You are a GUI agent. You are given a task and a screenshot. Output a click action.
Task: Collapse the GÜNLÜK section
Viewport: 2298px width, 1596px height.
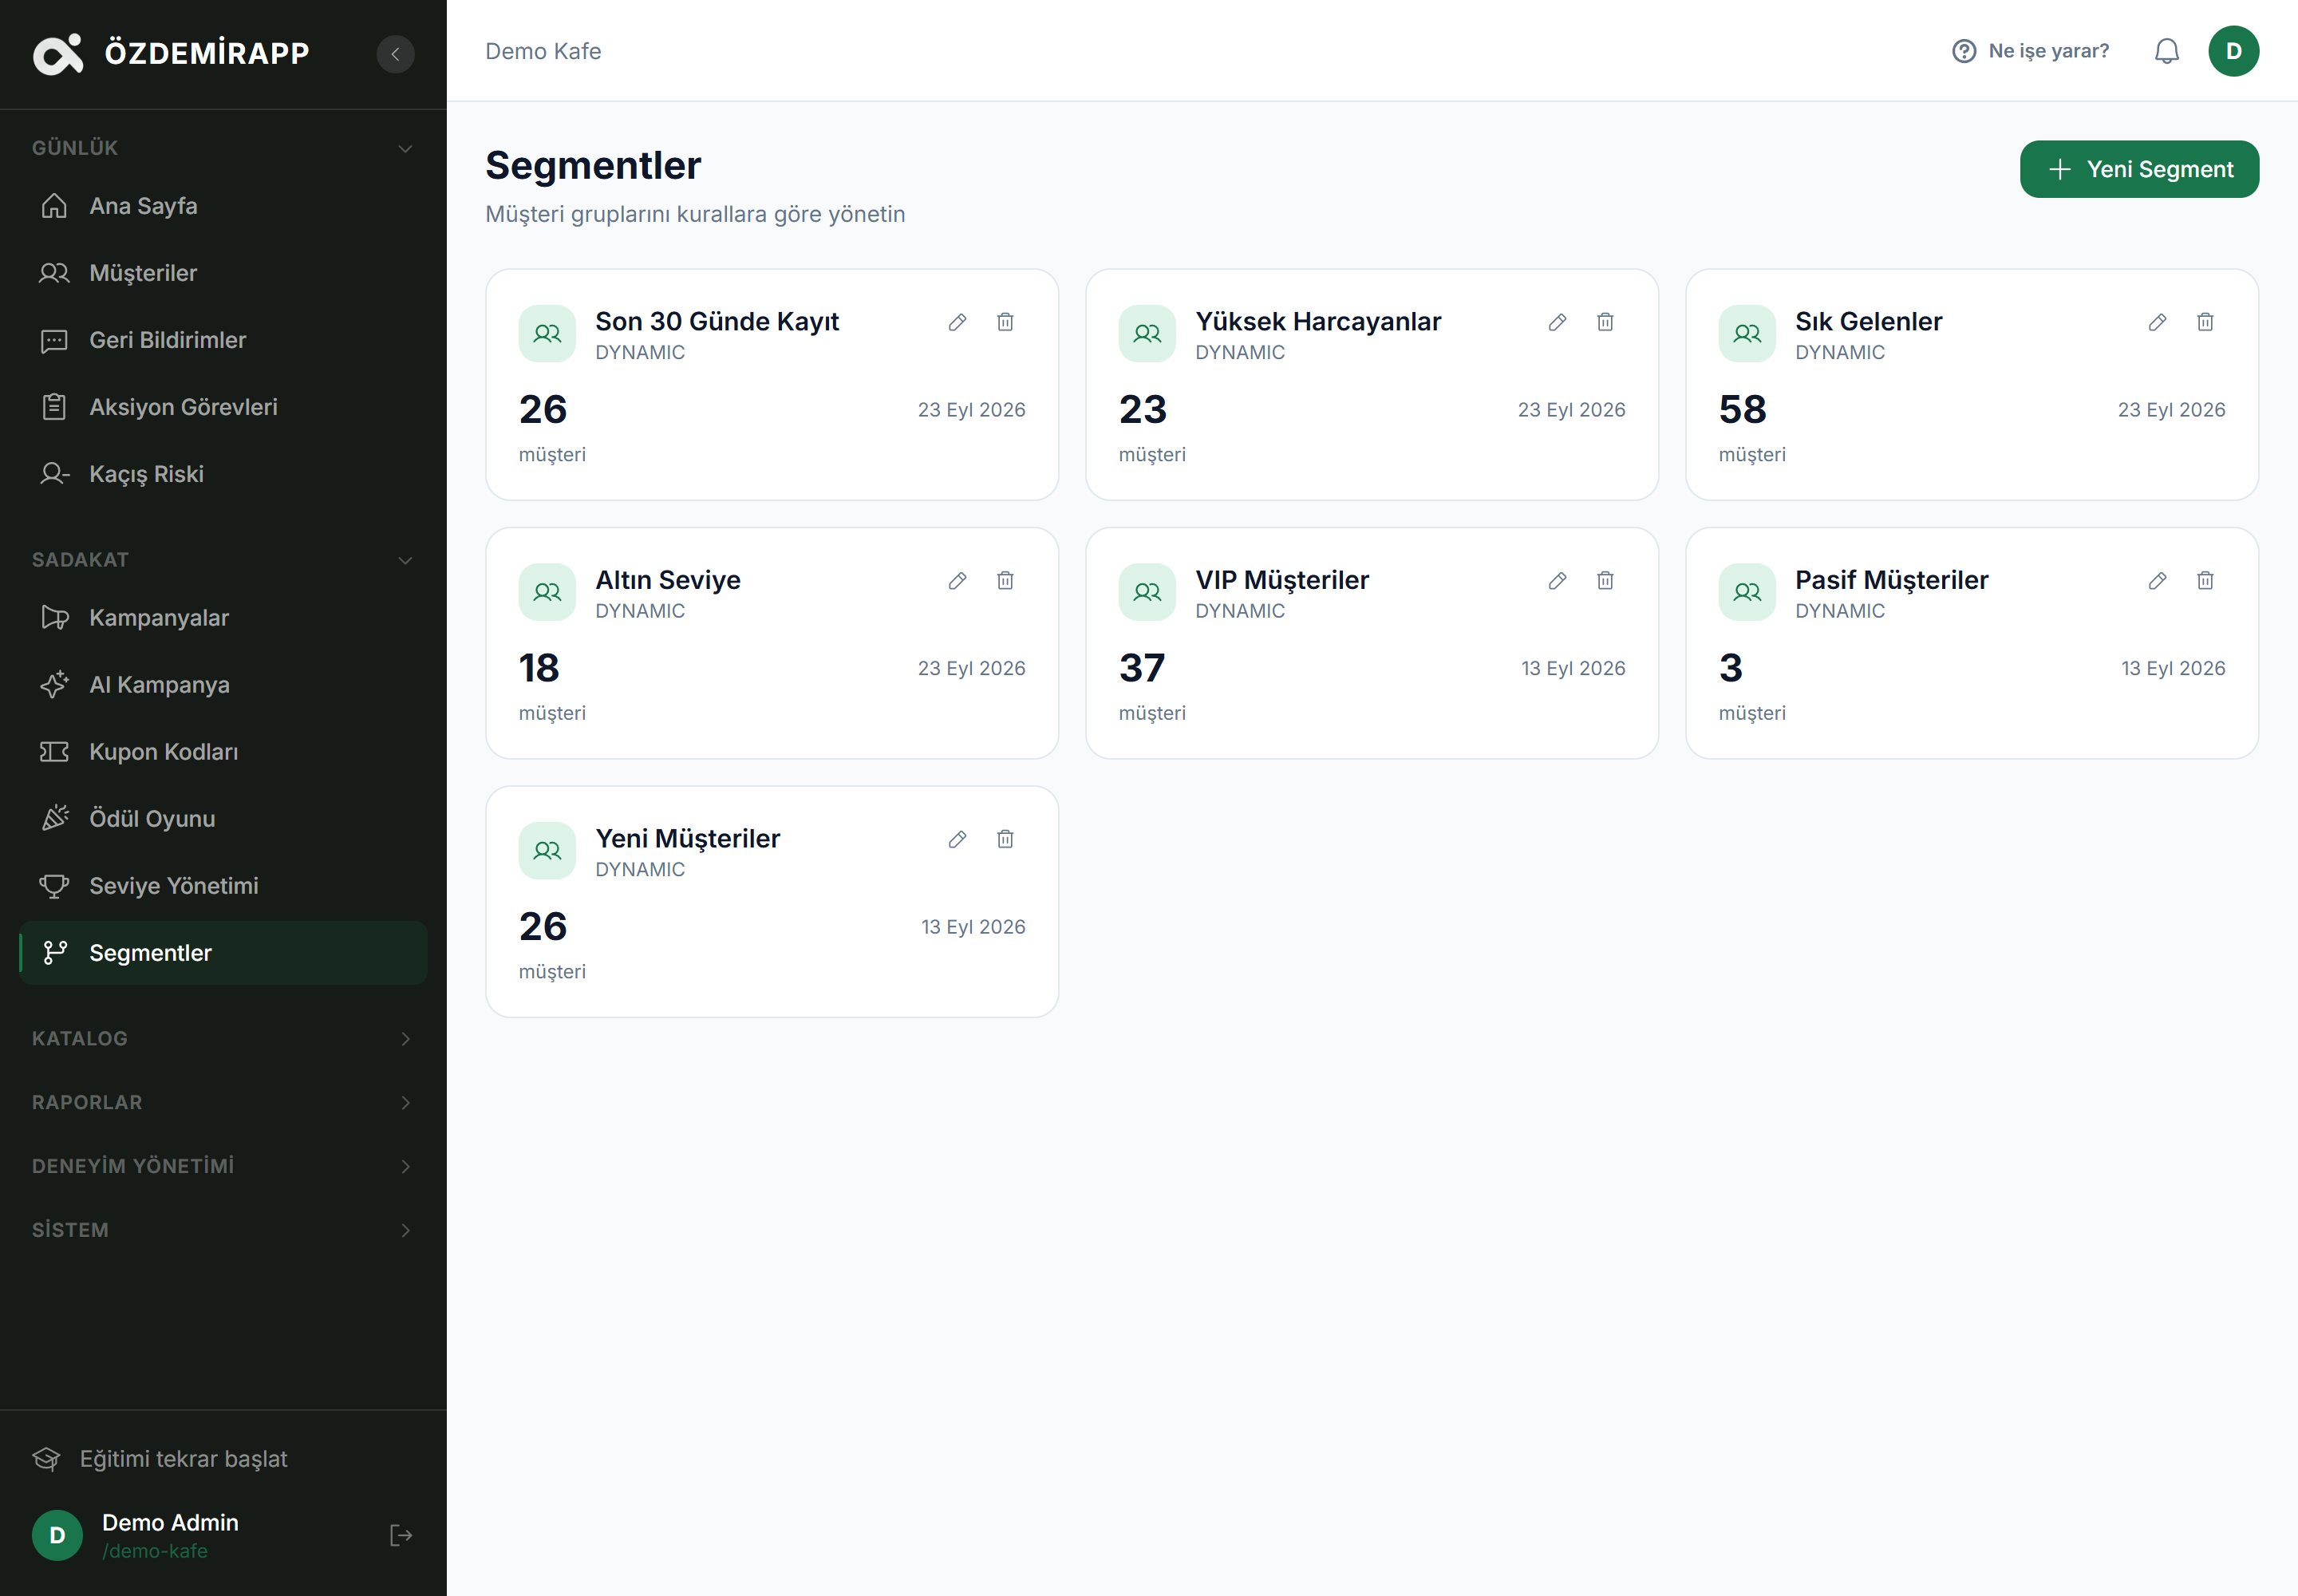tap(223, 148)
